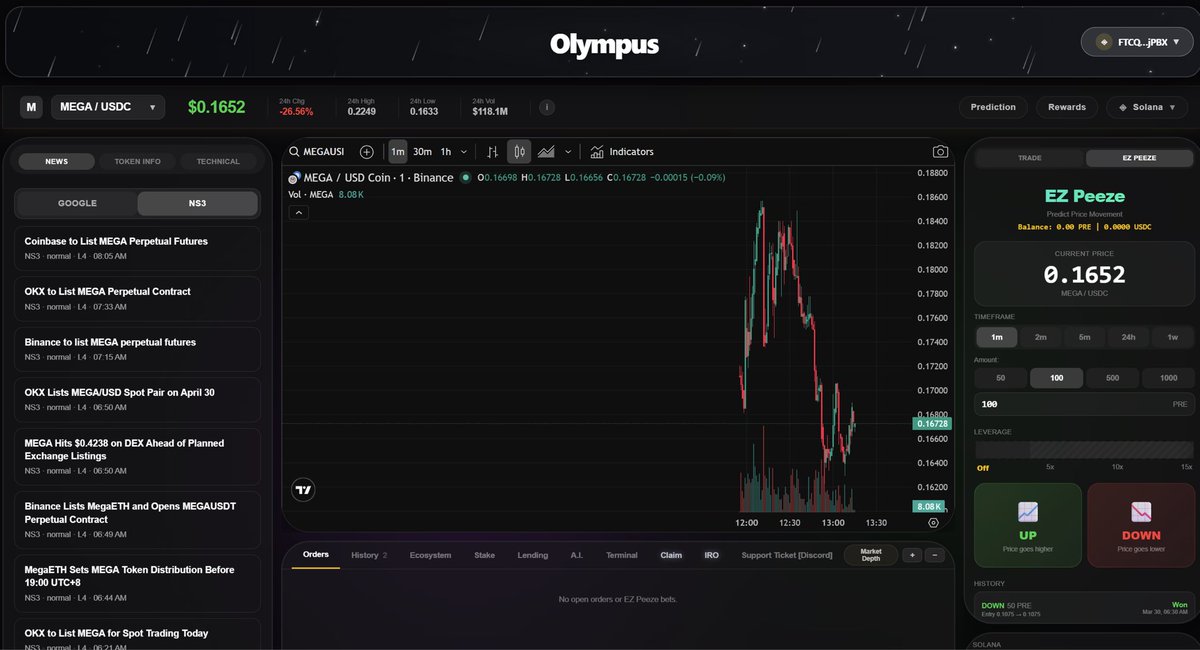Select the candlestick chart style icon
This screenshot has height=650, width=1200.
pos(519,152)
